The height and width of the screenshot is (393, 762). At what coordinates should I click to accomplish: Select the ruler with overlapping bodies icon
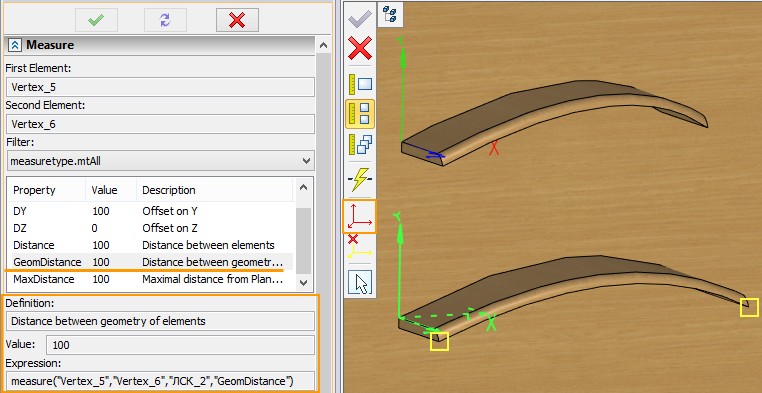(x=360, y=145)
